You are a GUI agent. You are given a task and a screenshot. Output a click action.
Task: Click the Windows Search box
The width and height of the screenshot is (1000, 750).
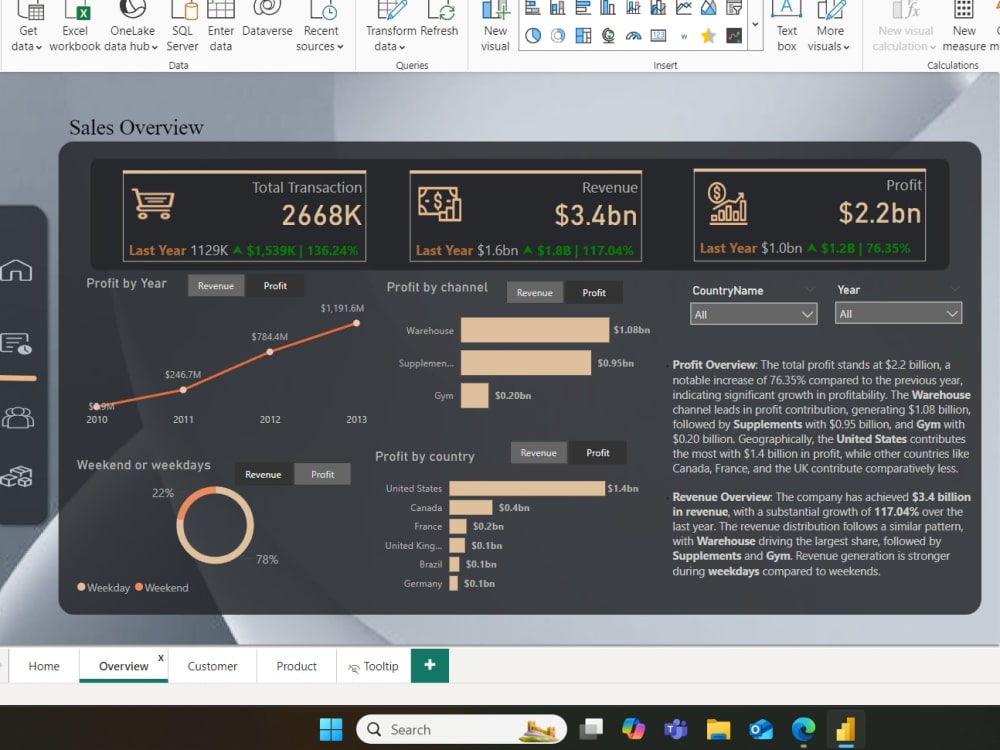[460, 729]
